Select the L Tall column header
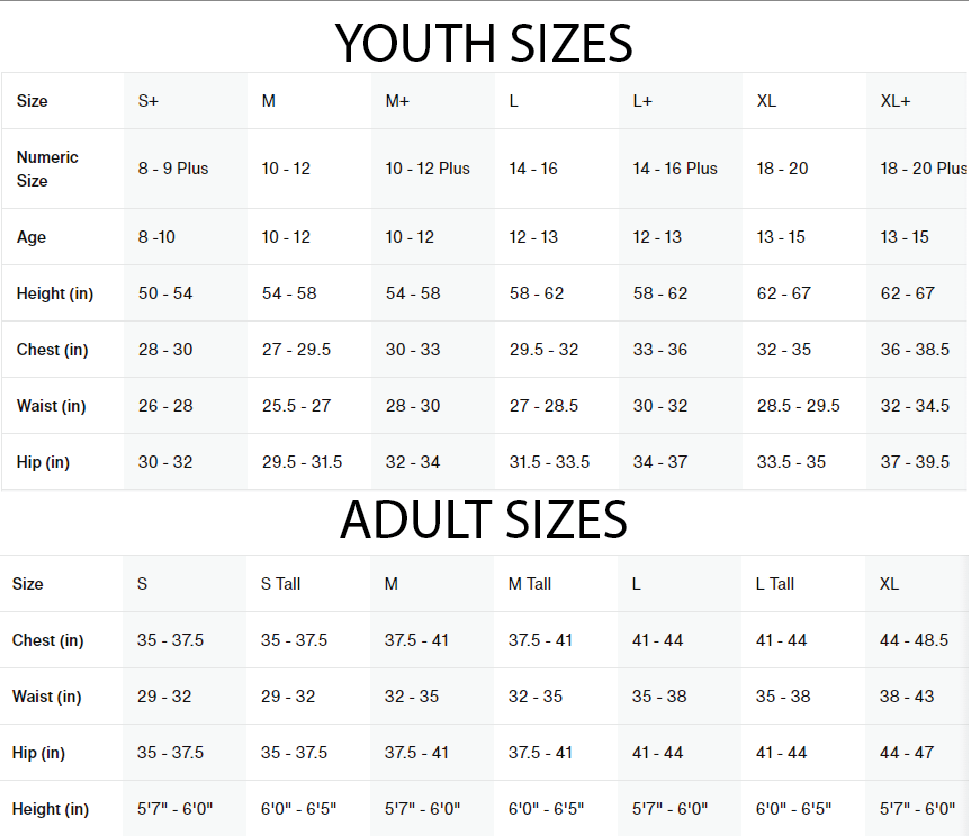969x836 pixels. point(775,584)
